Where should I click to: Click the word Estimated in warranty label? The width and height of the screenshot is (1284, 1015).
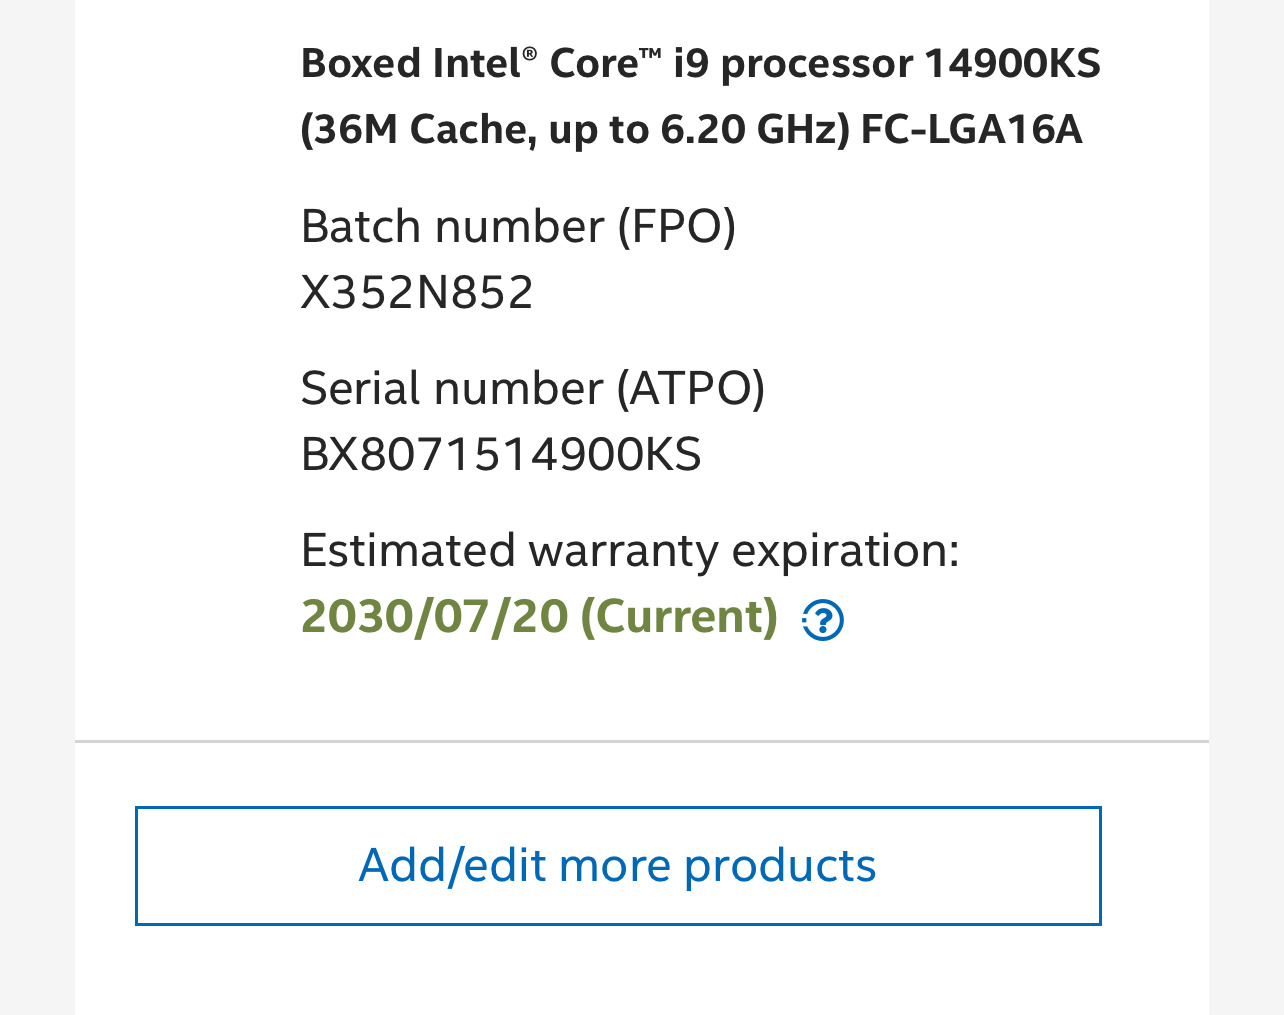coord(408,550)
